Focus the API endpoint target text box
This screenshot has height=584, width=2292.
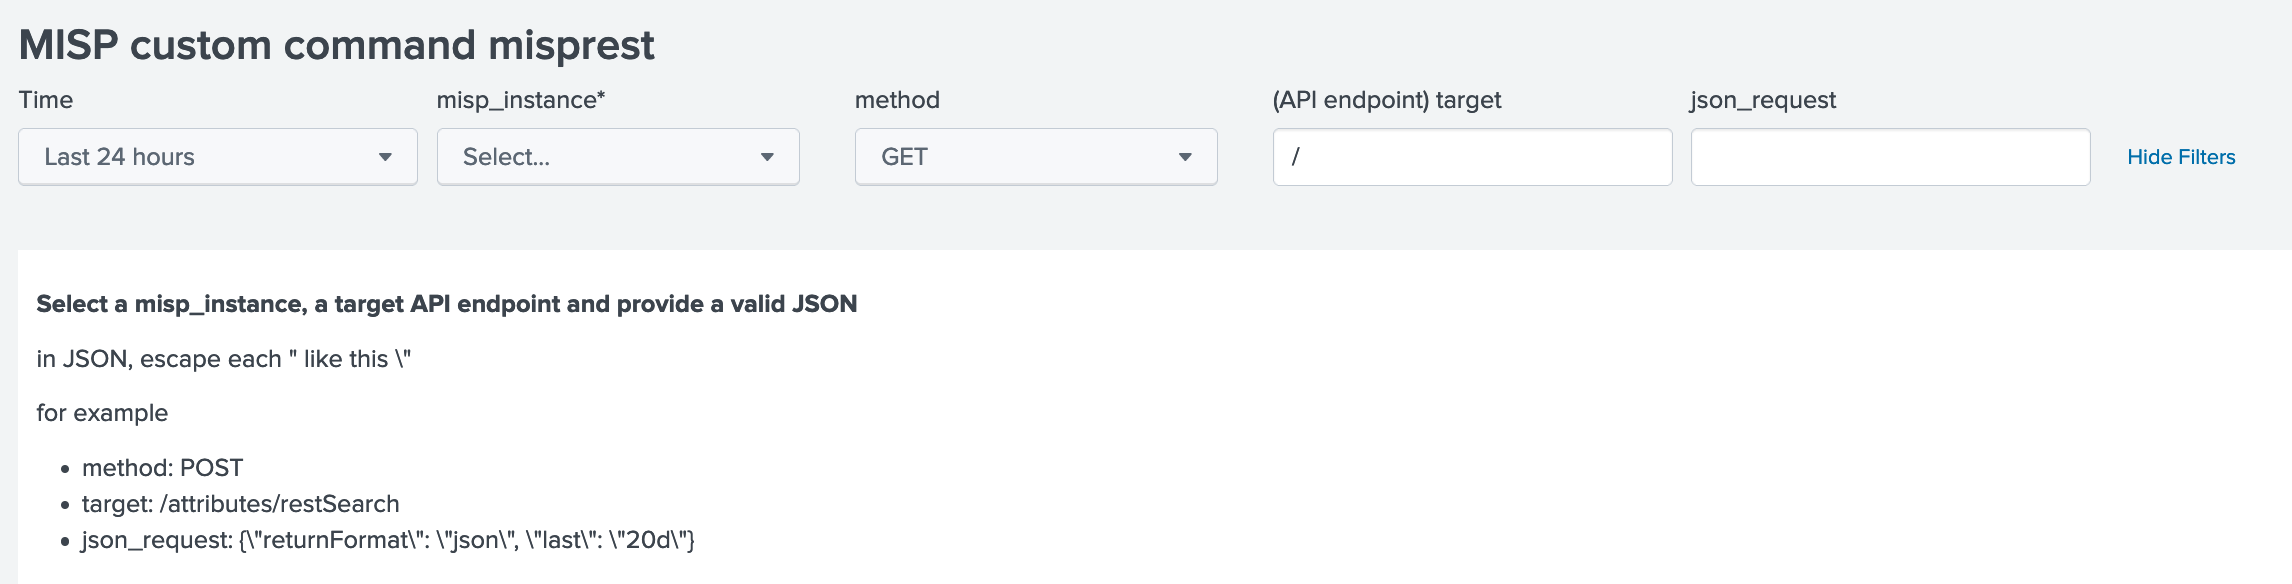click(x=1472, y=157)
